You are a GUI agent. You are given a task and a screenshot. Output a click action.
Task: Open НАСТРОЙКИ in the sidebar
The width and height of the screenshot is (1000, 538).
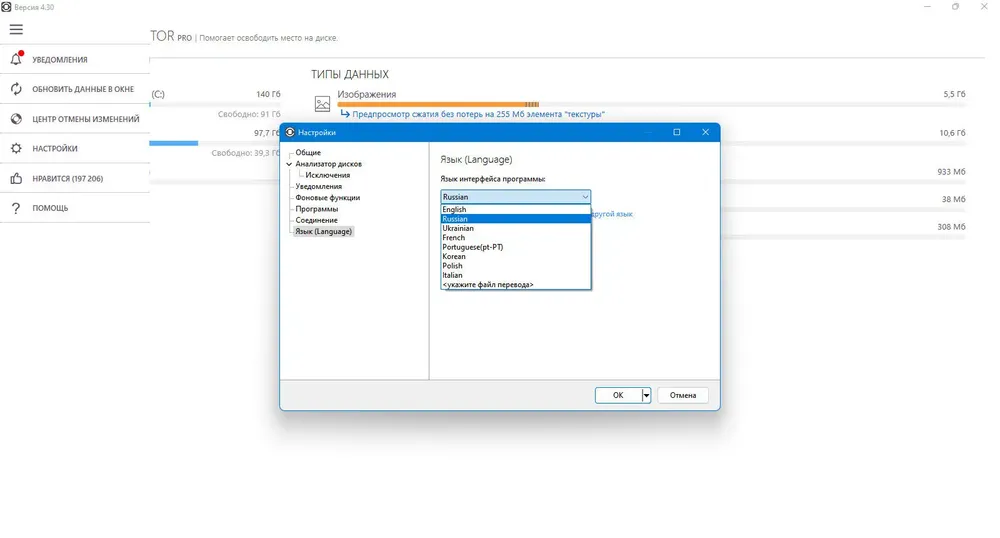point(55,149)
